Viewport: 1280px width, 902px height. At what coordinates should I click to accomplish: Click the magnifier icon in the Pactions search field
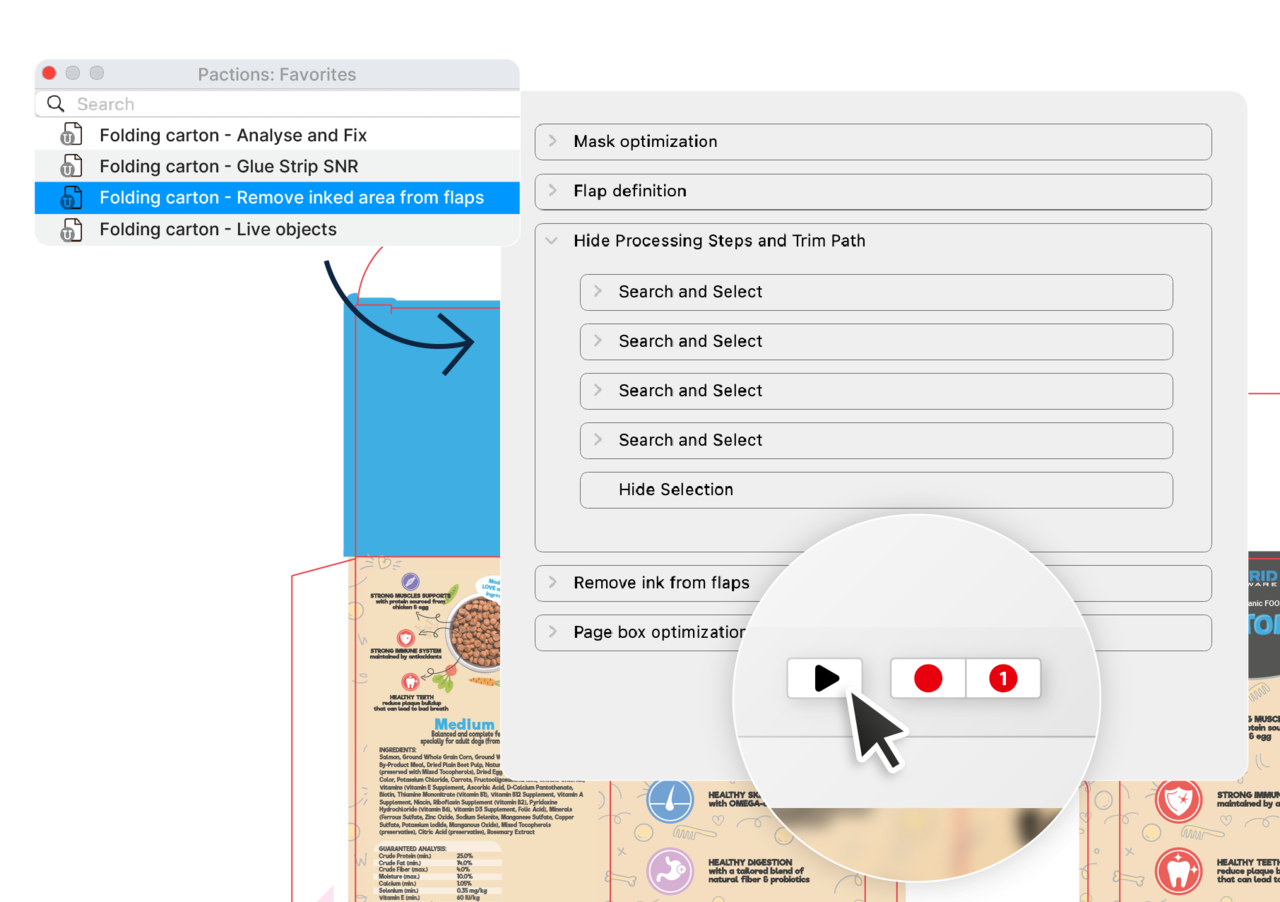[x=56, y=104]
